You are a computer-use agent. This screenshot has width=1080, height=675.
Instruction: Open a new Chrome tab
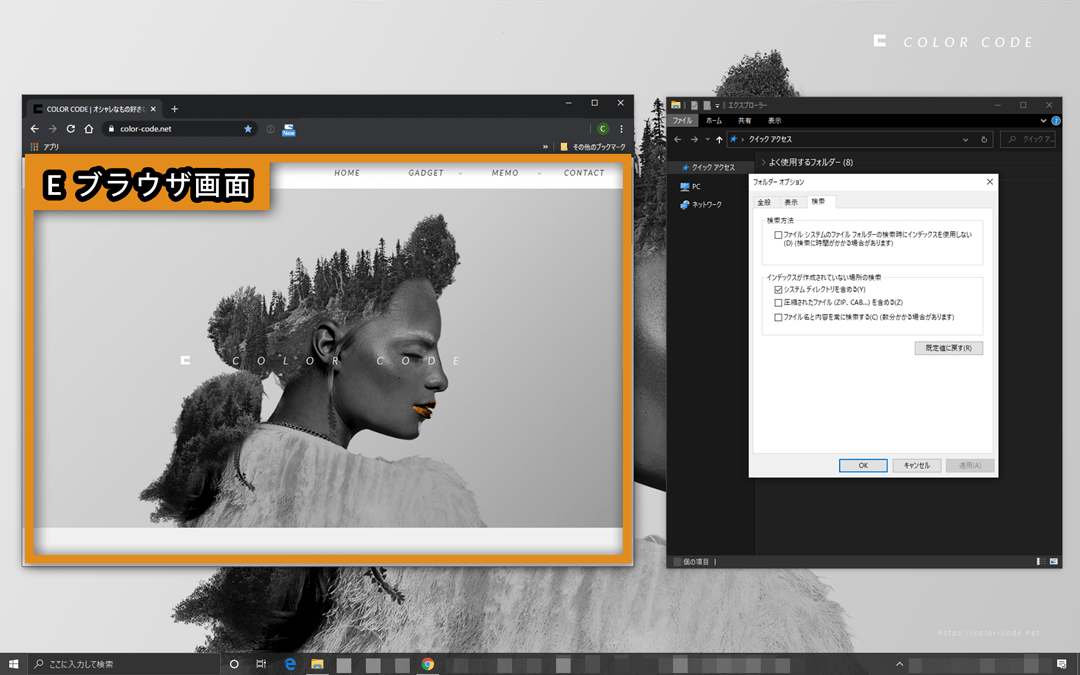(x=174, y=109)
